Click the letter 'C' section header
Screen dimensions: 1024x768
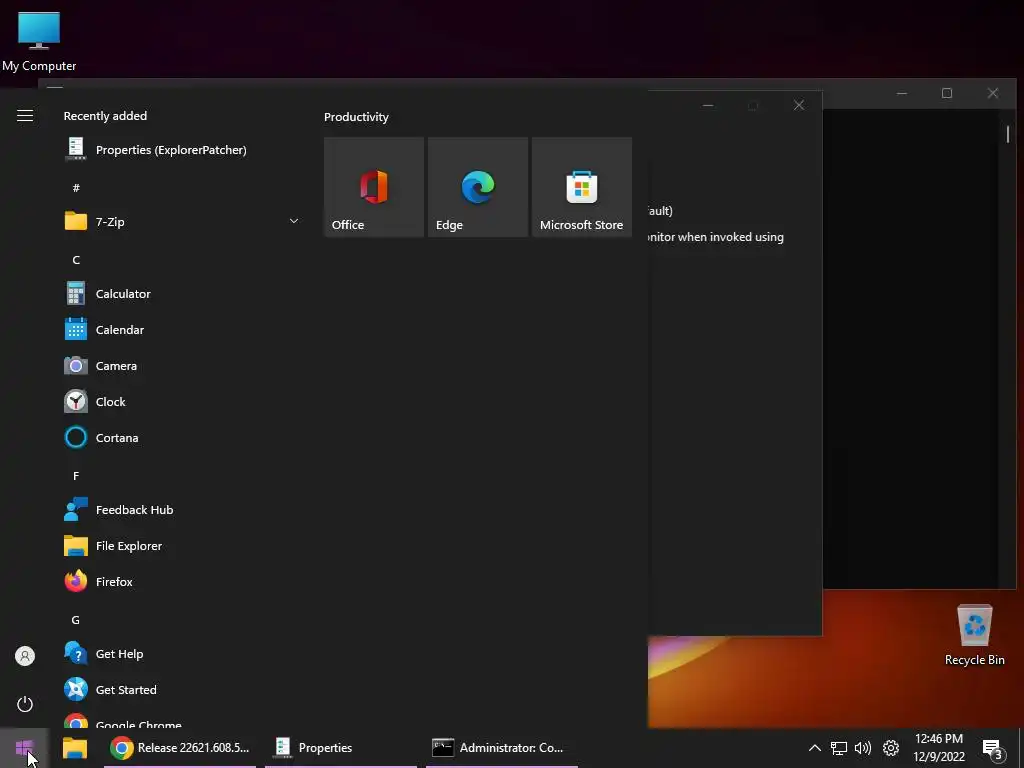click(76, 260)
